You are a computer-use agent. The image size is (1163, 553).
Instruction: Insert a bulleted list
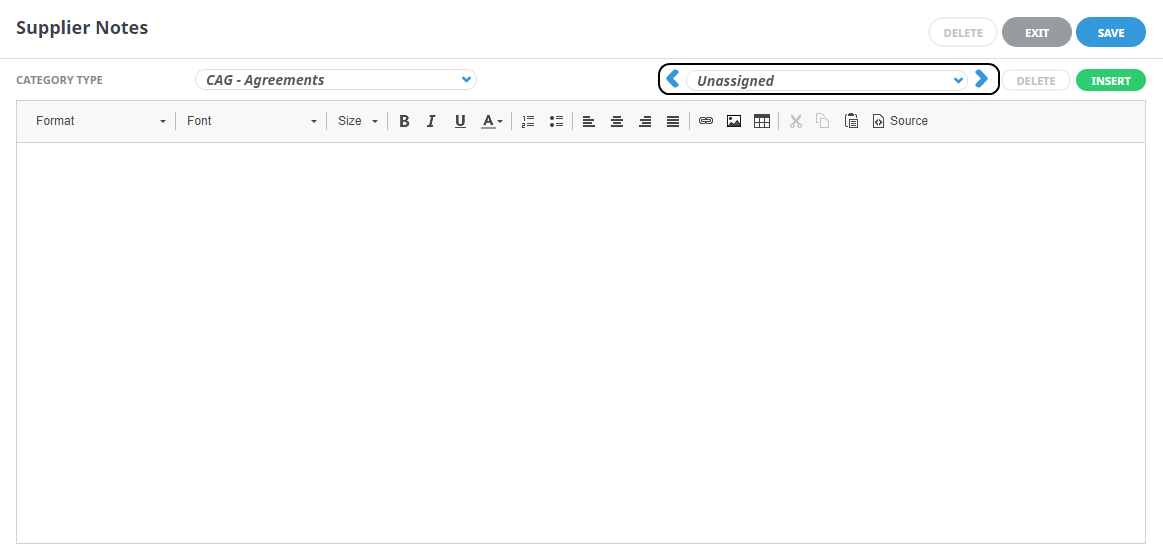tap(556, 121)
